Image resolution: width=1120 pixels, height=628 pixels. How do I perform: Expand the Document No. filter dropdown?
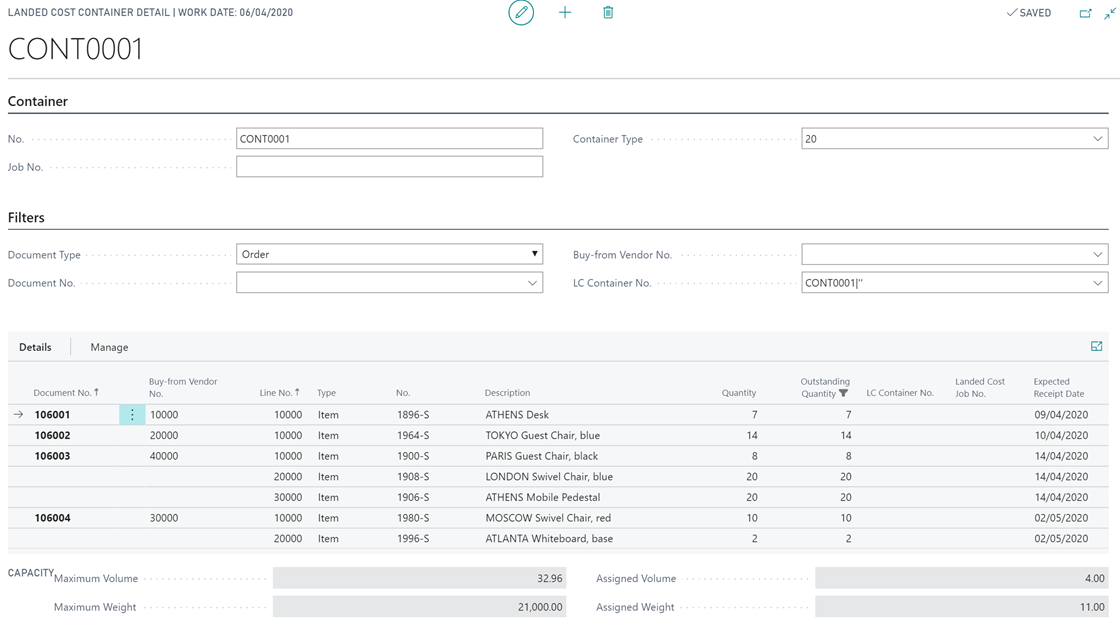532,283
